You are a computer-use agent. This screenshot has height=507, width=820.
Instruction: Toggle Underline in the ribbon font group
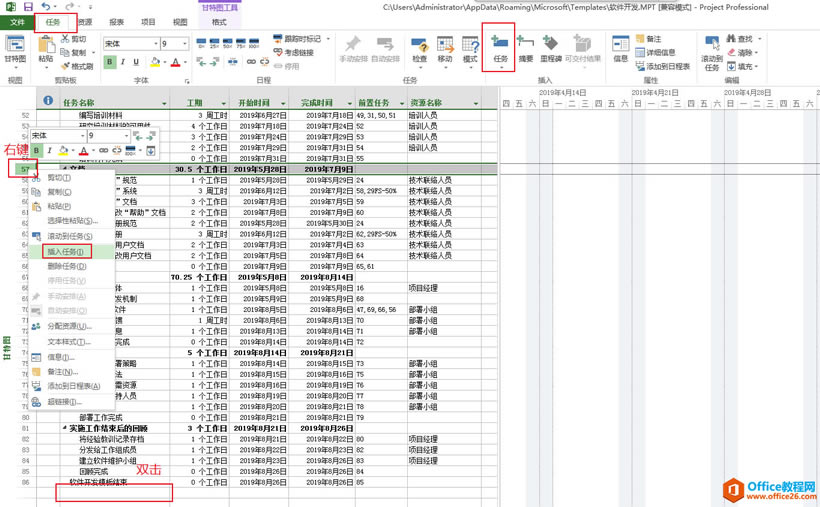point(136,62)
